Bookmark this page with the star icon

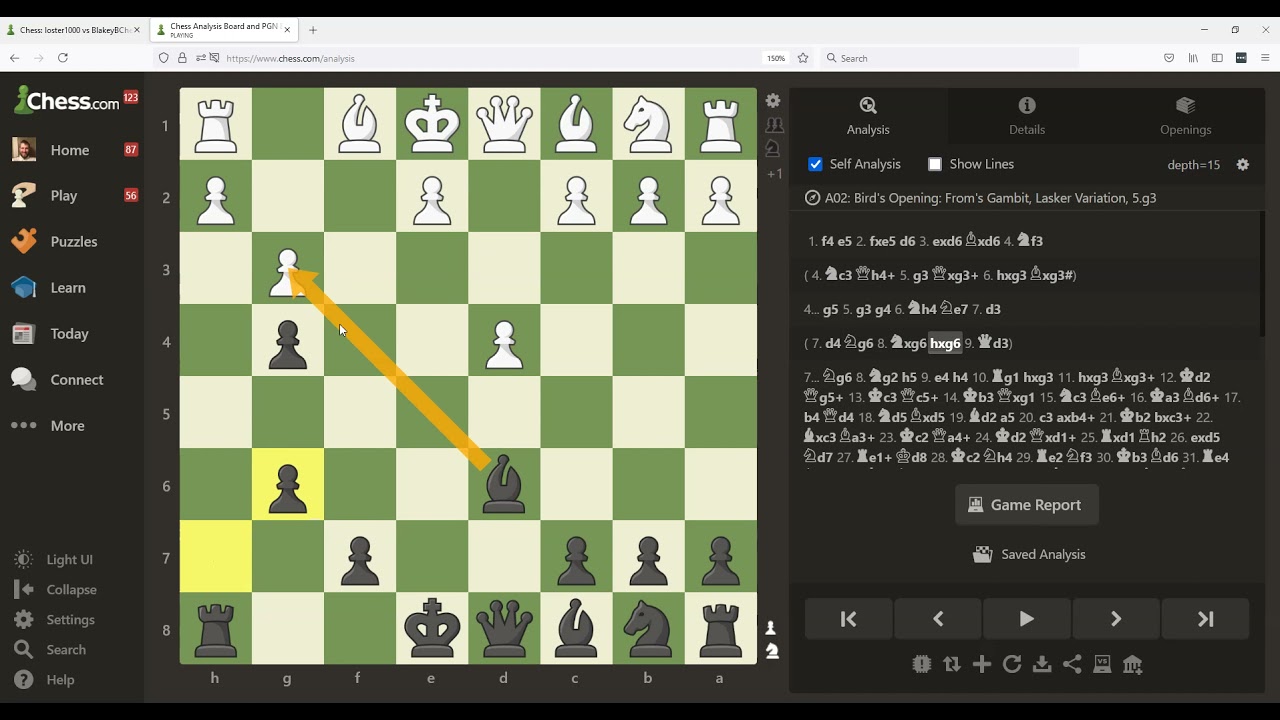pyautogui.click(x=802, y=58)
